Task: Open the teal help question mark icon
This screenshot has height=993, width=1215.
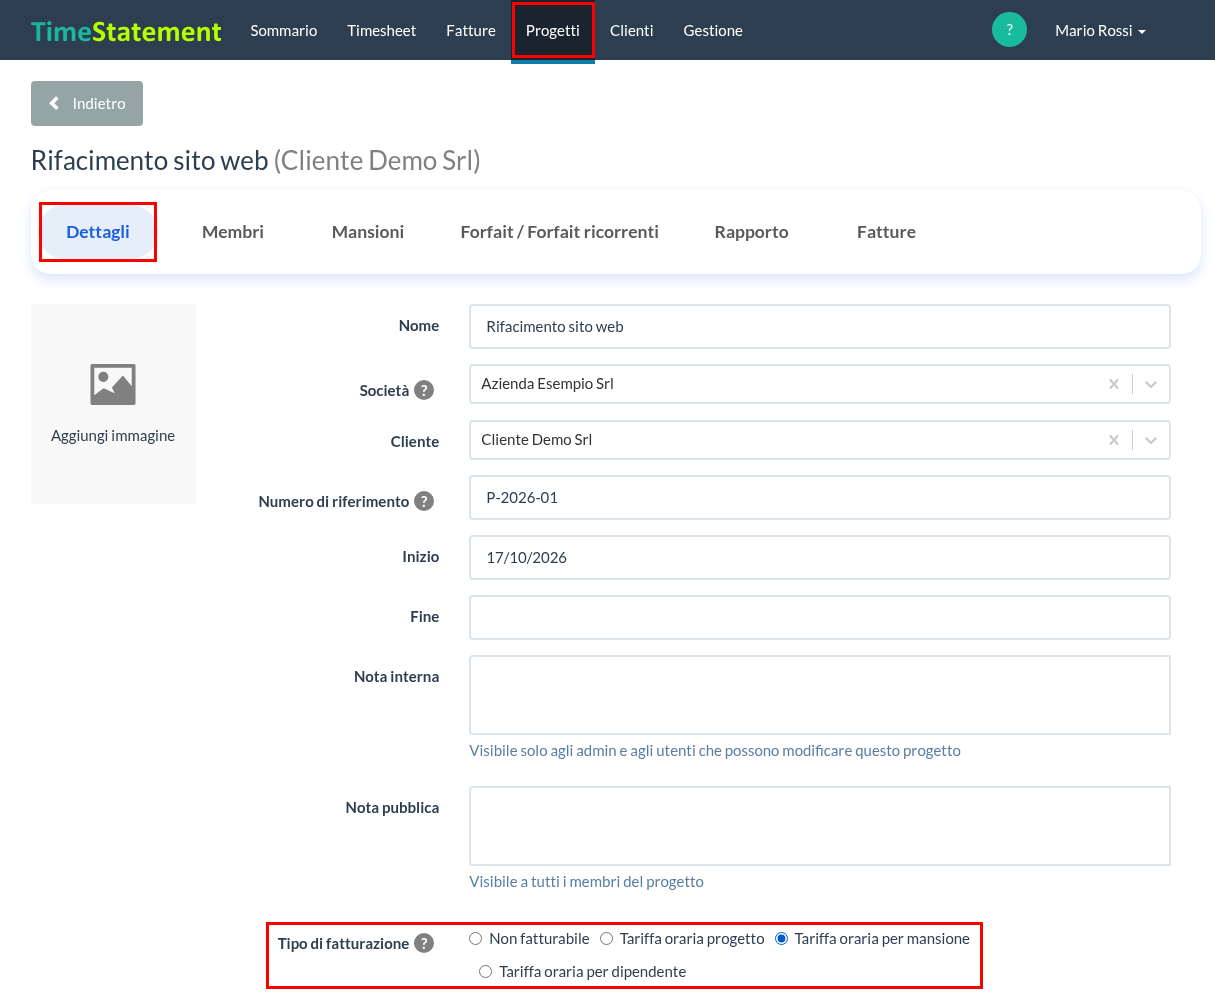Action: point(1009,30)
